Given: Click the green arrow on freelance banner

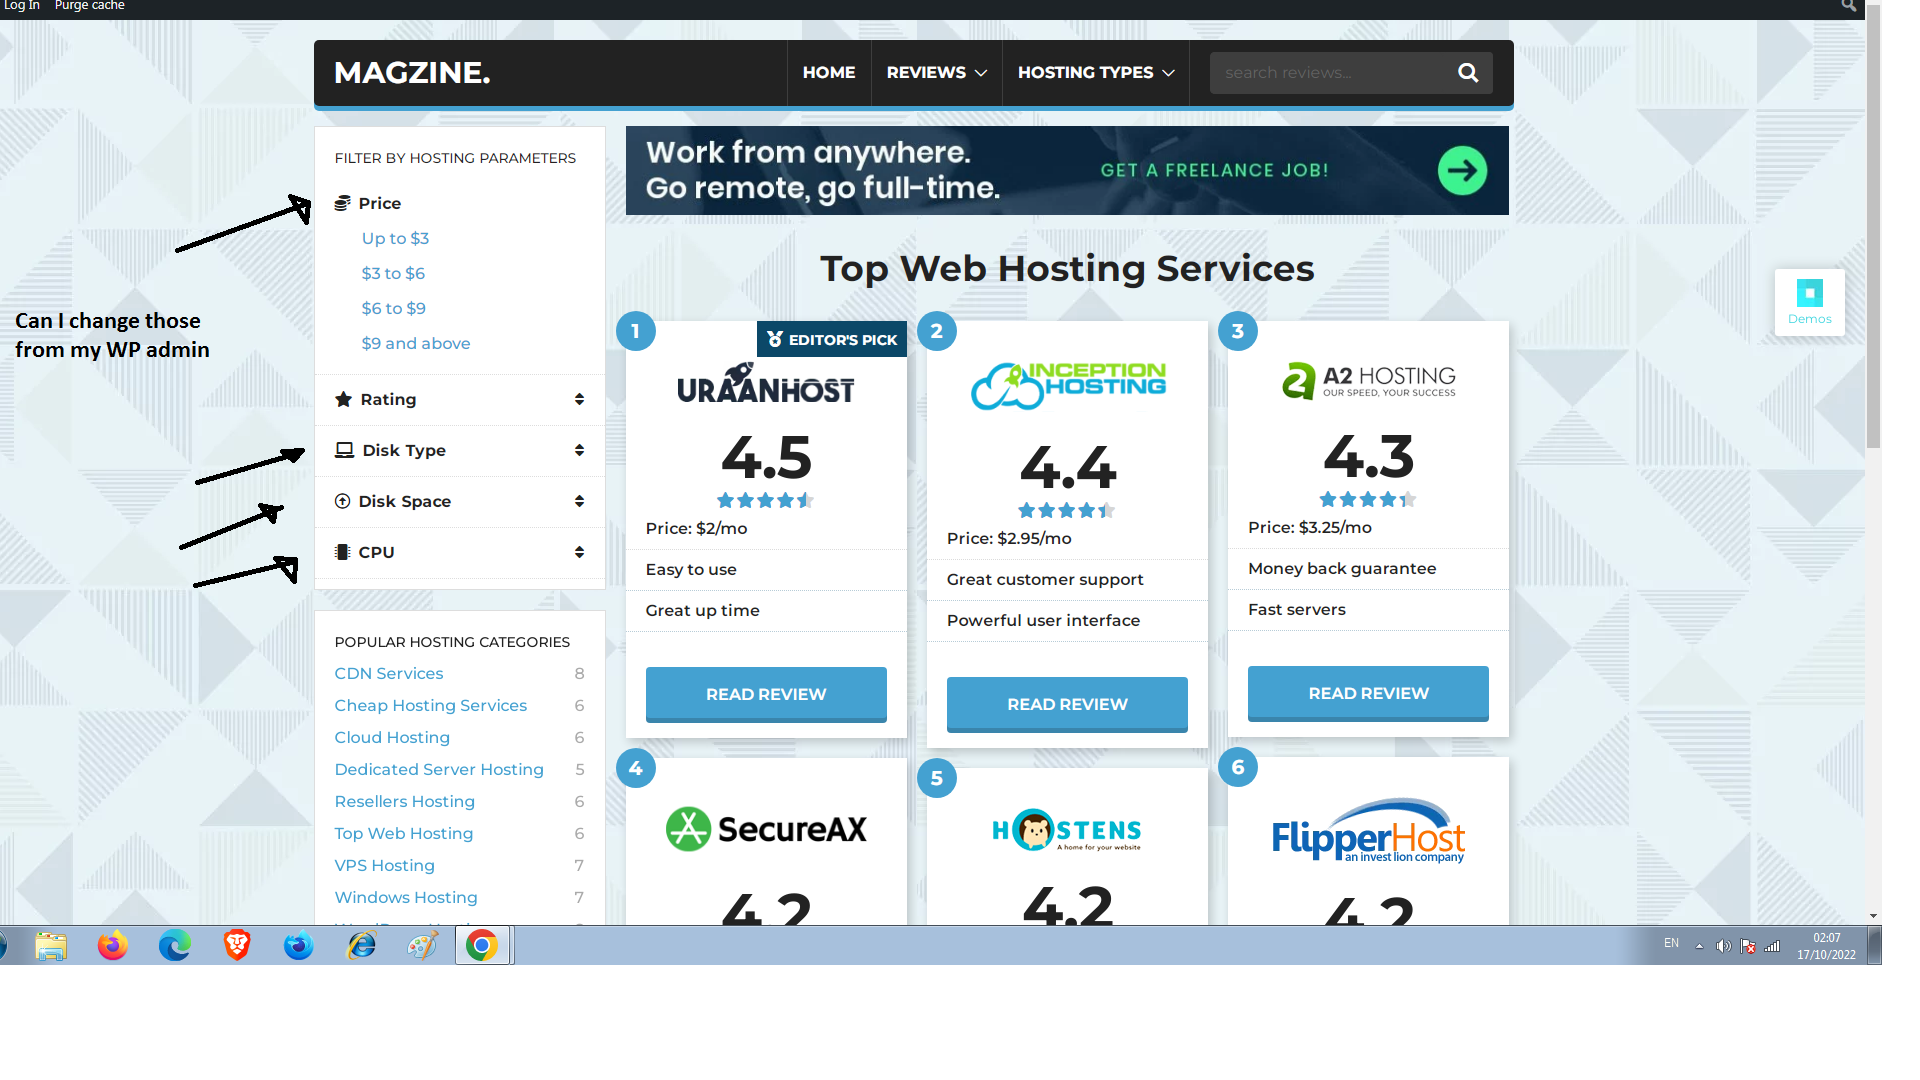Looking at the screenshot, I should (1462, 171).
